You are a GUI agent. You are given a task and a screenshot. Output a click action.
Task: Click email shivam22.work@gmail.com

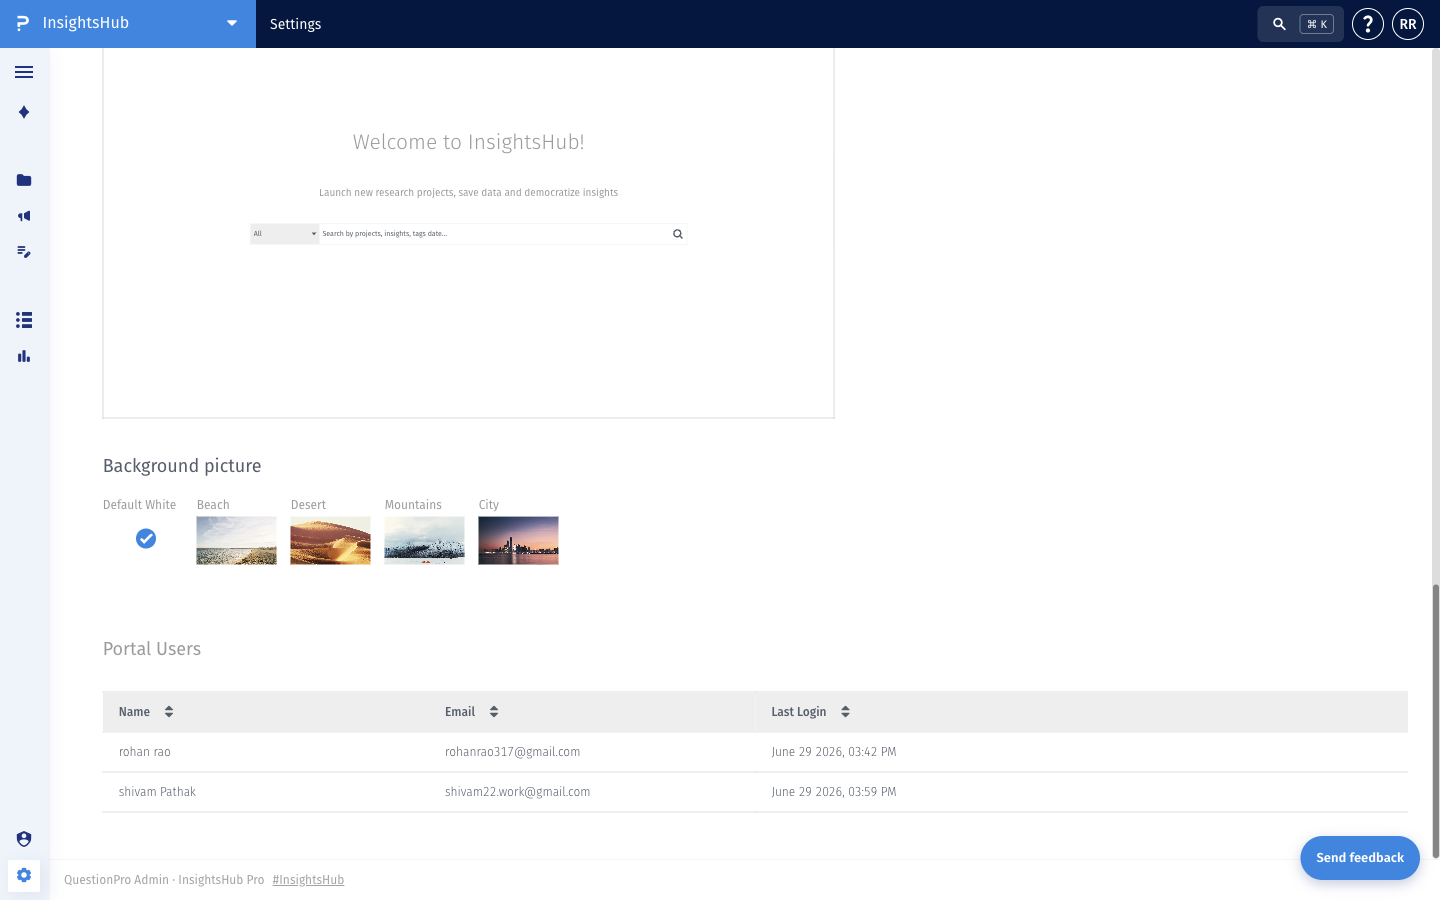(x=517, y=792)
